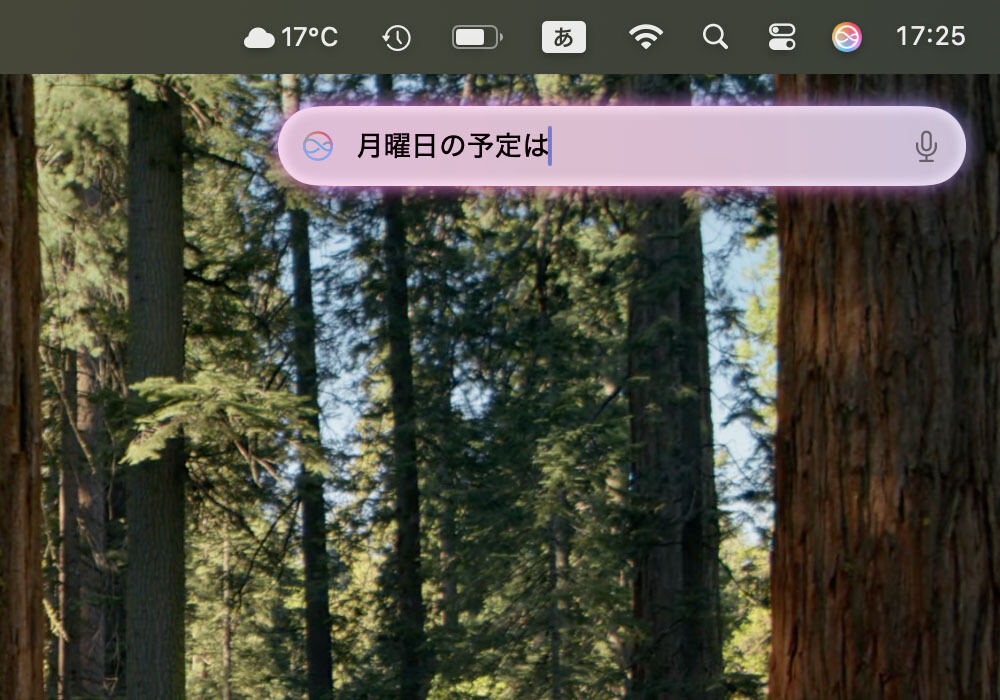
Task: Check the battery status icon
Action: (x=477, y=37)
